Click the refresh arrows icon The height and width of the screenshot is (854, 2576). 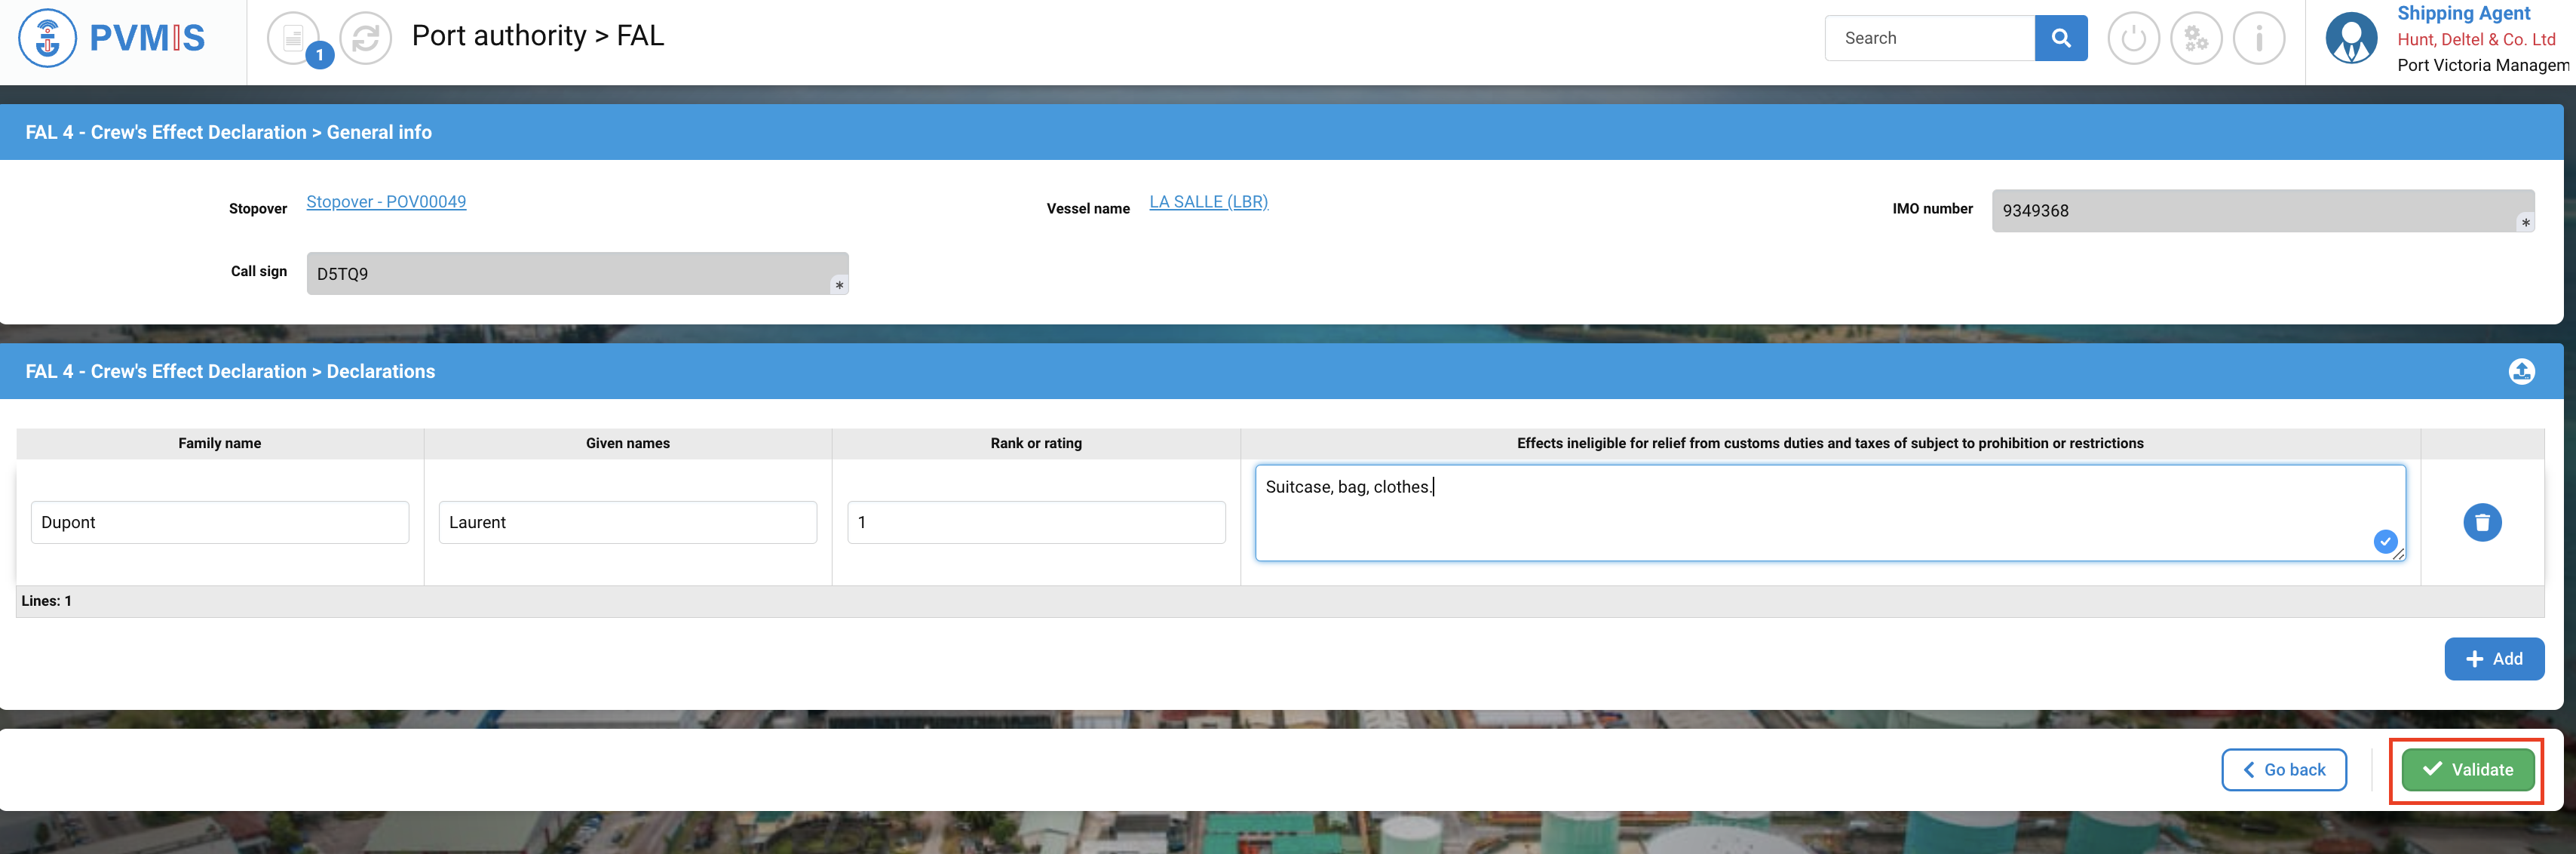[365, 38]
